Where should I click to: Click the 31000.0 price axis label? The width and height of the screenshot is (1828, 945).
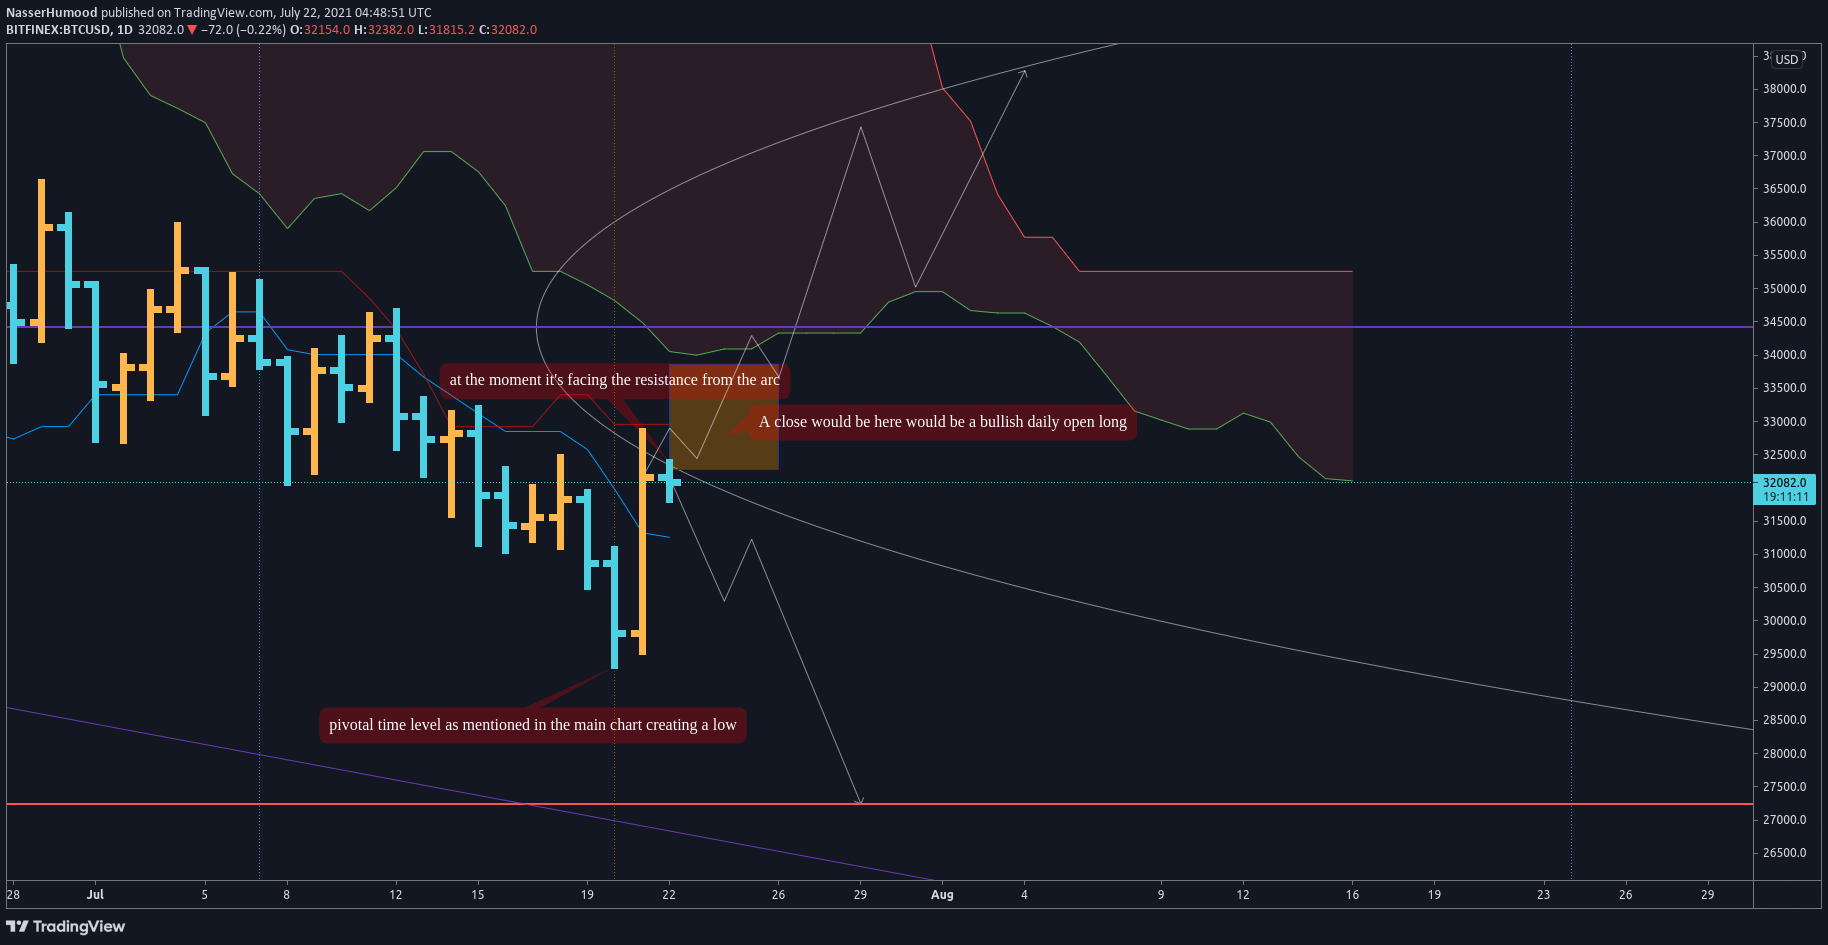click(x=1785, y=554)
